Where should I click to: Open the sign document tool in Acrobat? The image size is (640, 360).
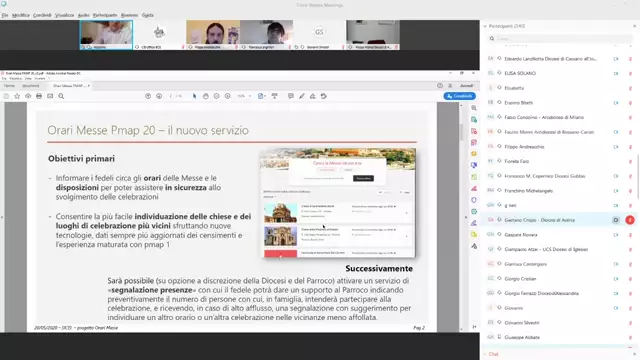tap(313, 96)
